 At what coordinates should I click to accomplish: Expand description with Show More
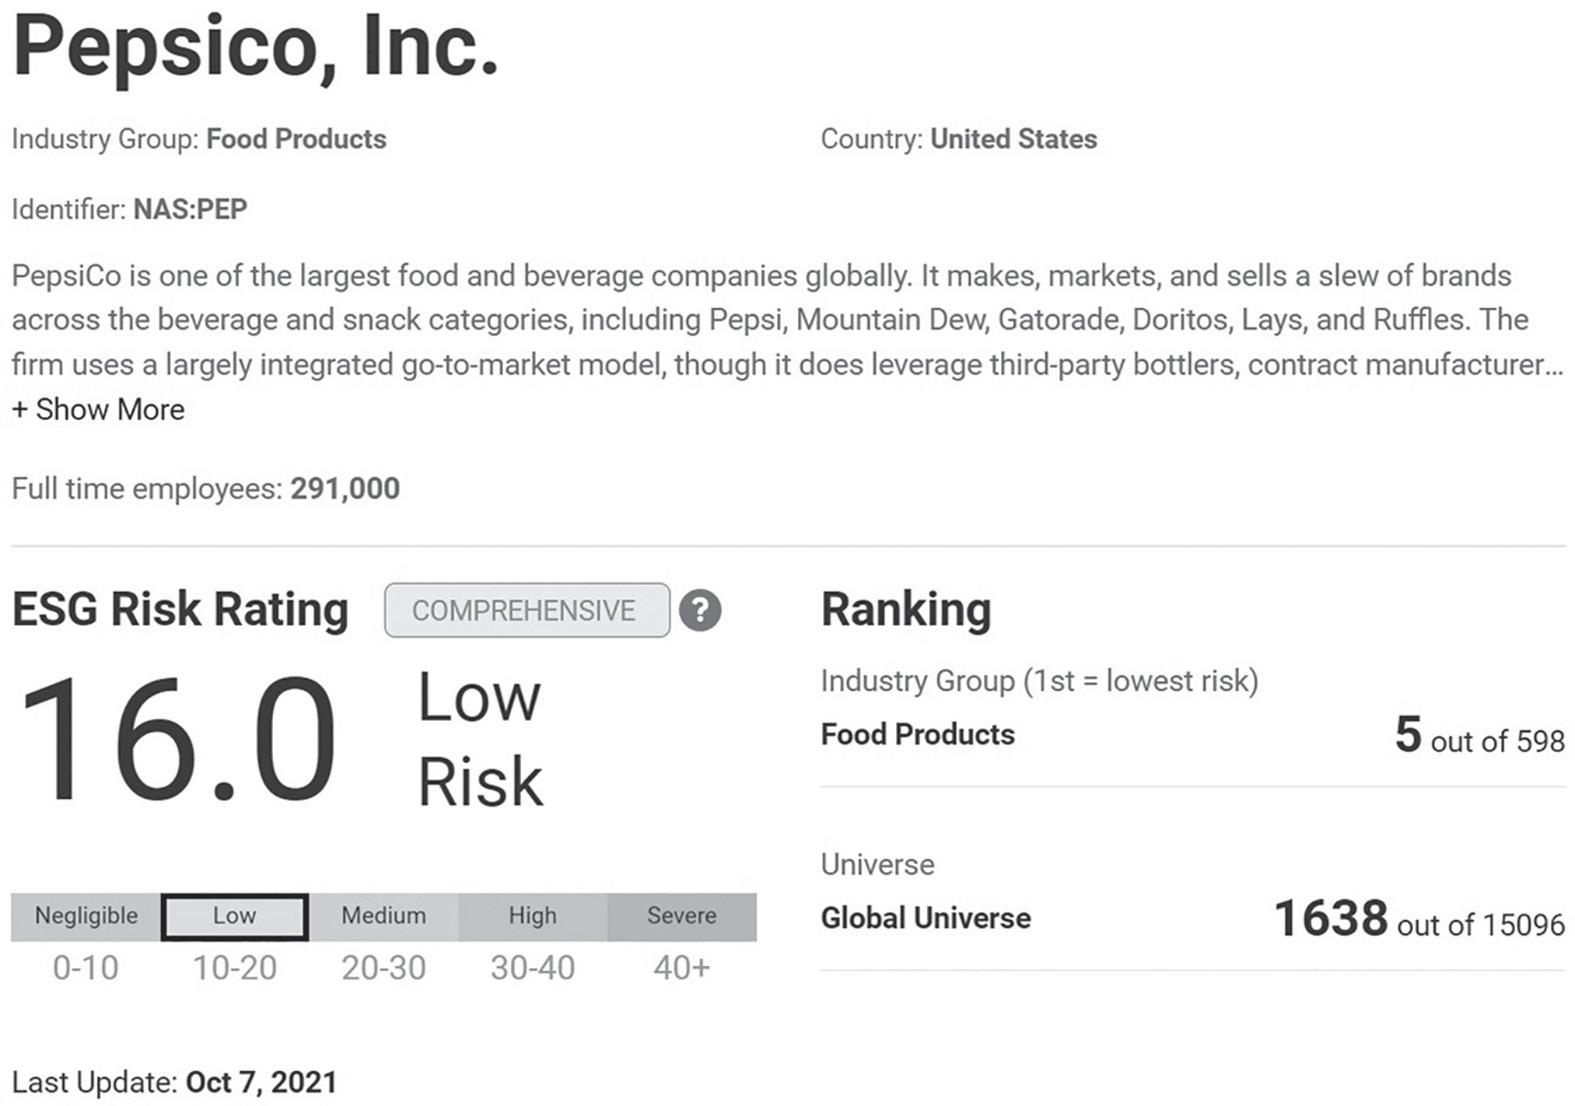pyautogui.click(x=98, y=410)
